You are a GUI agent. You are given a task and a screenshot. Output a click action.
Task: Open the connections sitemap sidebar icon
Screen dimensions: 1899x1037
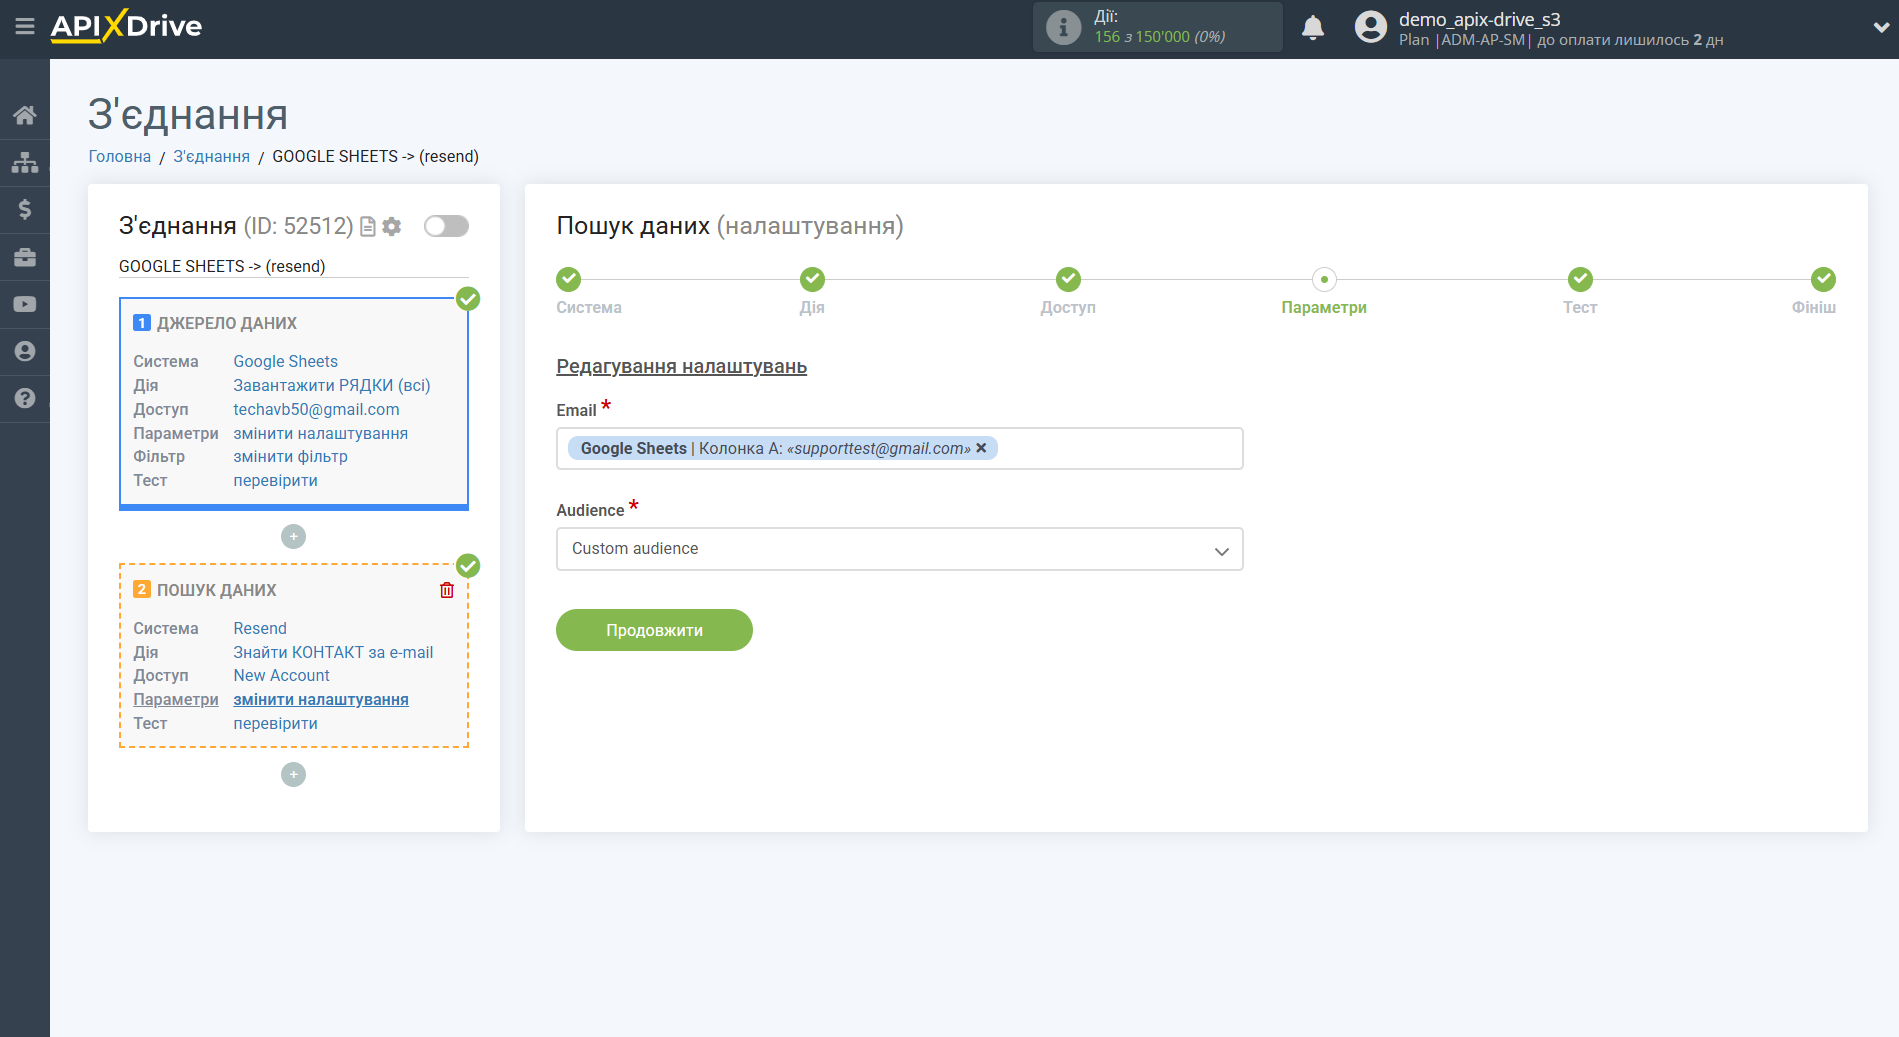pos(25,162)
